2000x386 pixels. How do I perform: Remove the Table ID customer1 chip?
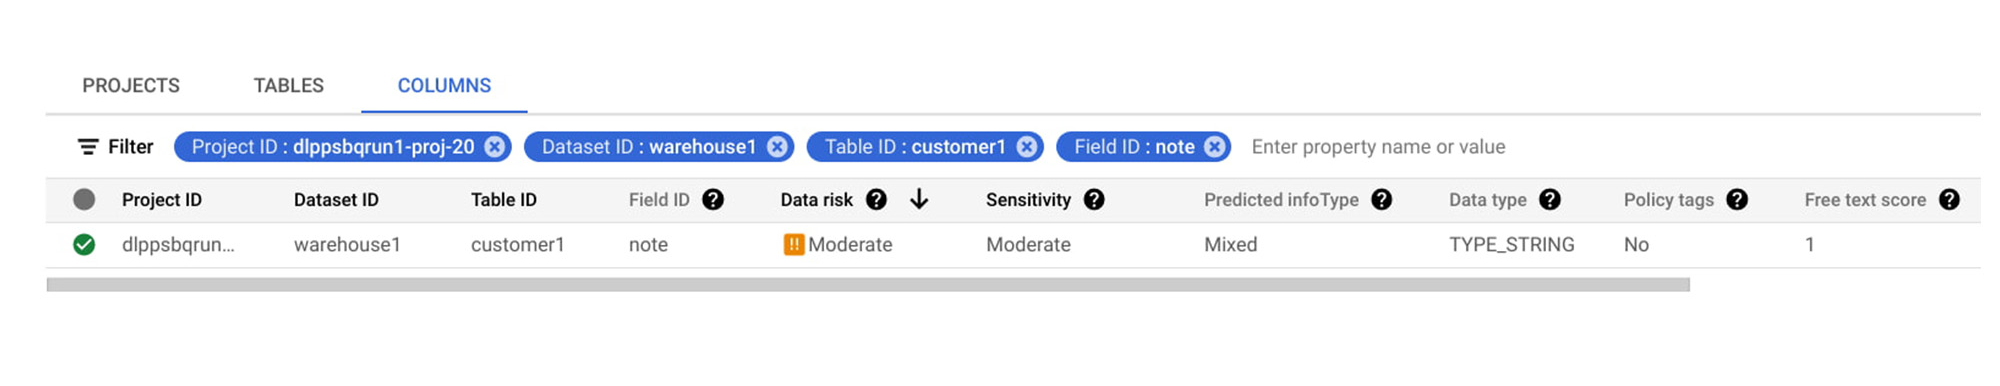tap(1027, 147)
